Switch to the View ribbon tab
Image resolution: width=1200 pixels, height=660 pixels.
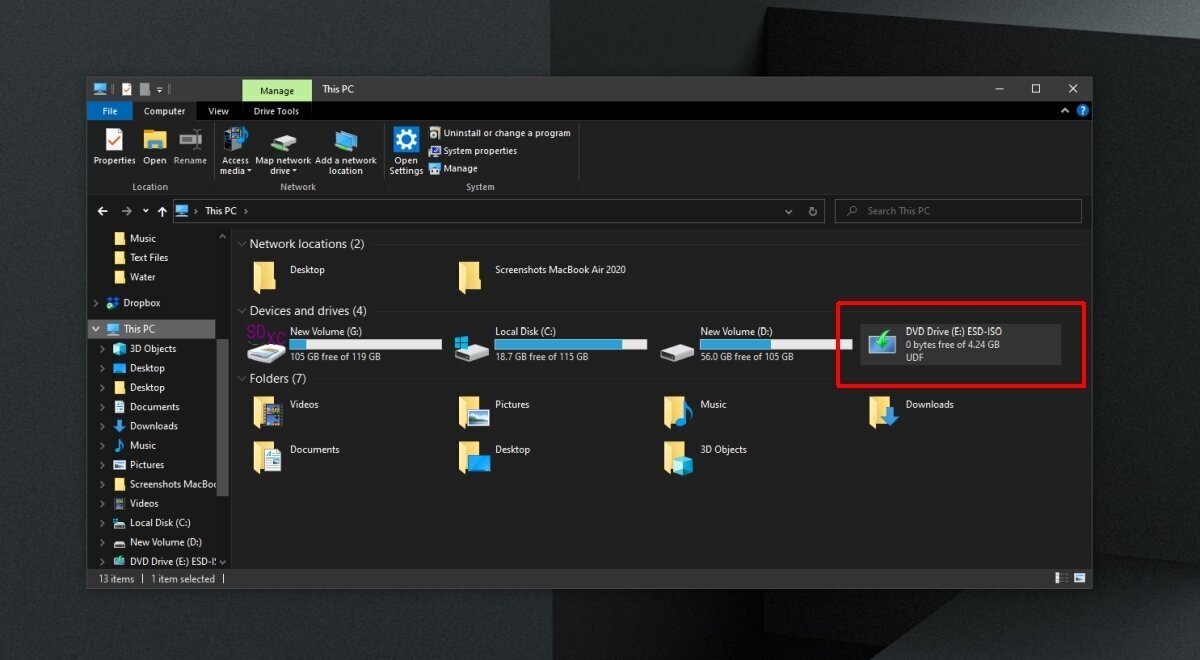coord(218,111)
